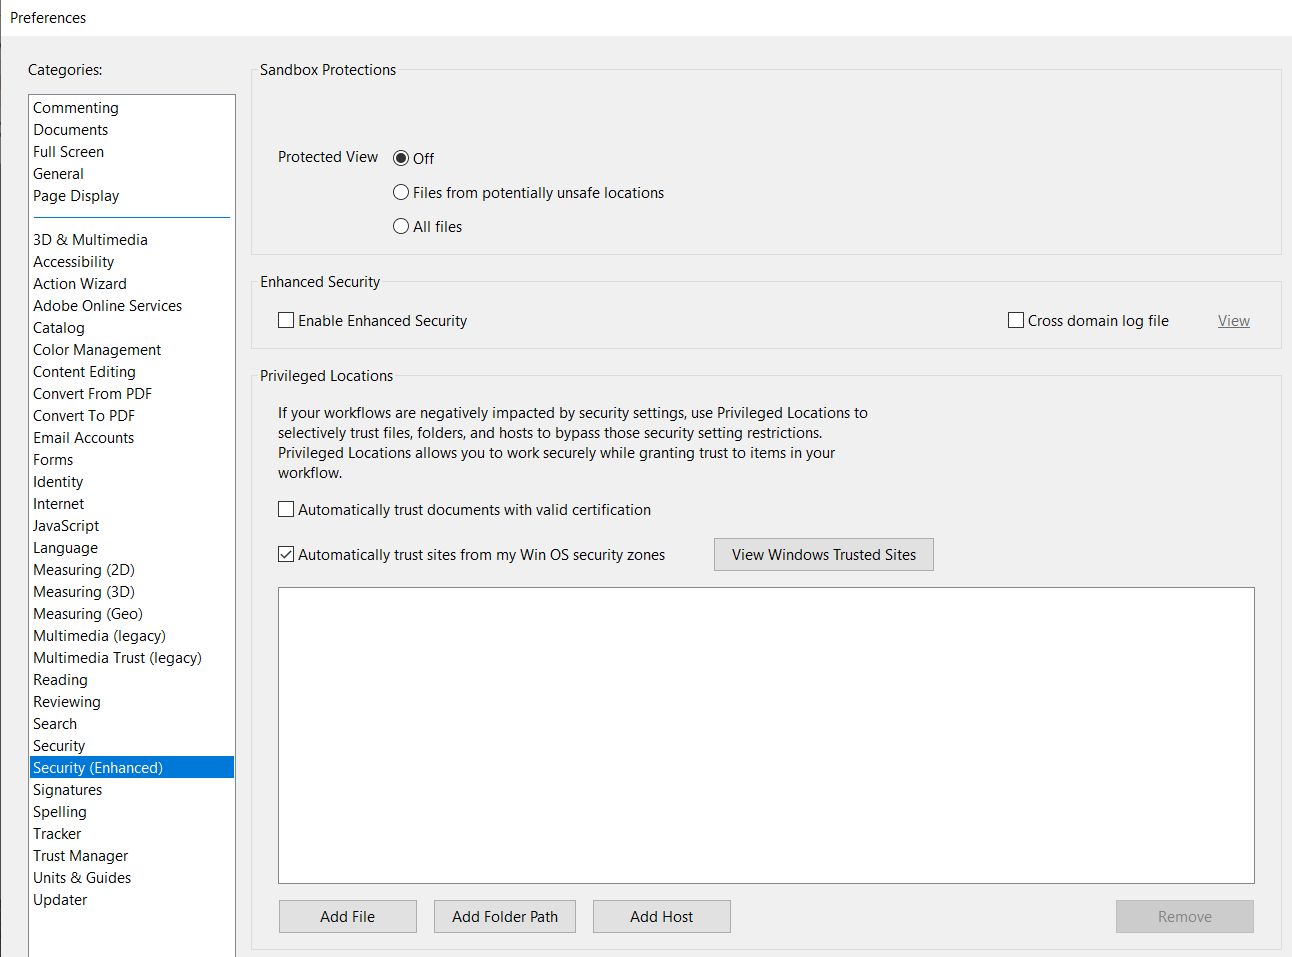Switch to the Security category
The image size is (1292, 957).
tap(59, 746)
